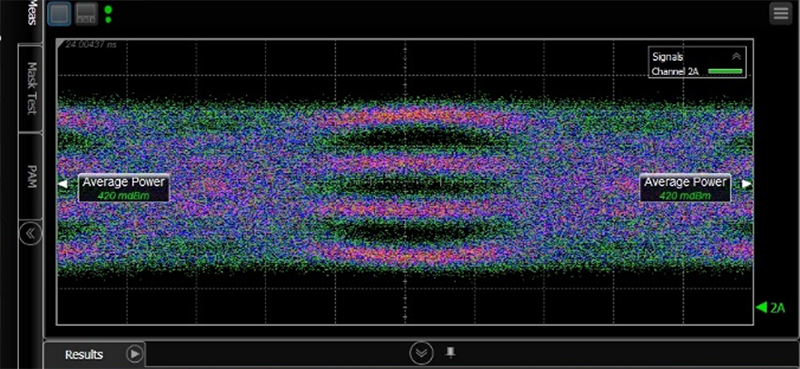The image size is (800, 369).
Task: Click the left white arrow power marker
Action: pyautogui.click(x=63, y=184)
